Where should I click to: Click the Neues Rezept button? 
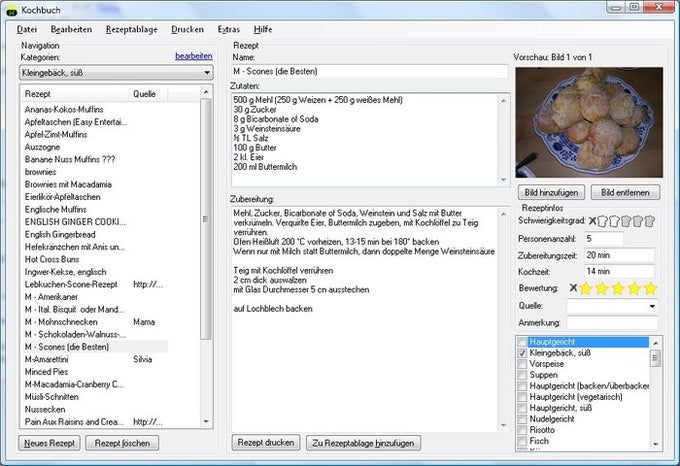pyautogui.click(x=49, y=443)
